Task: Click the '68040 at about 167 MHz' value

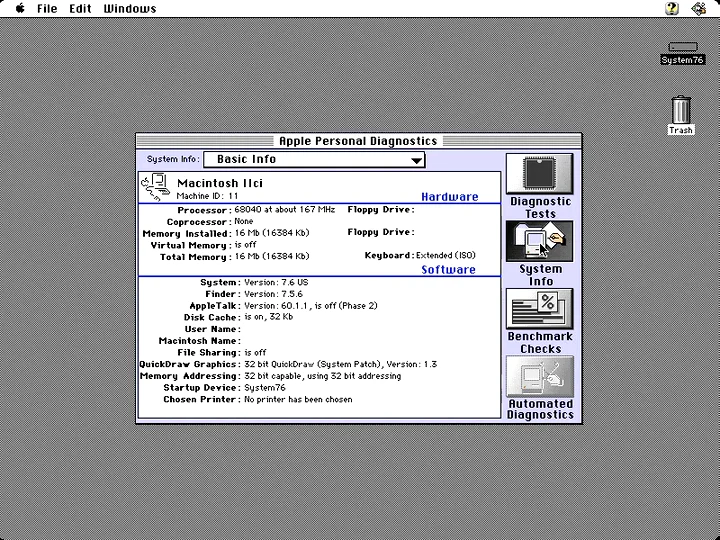Action: click(x=285, y=209)
